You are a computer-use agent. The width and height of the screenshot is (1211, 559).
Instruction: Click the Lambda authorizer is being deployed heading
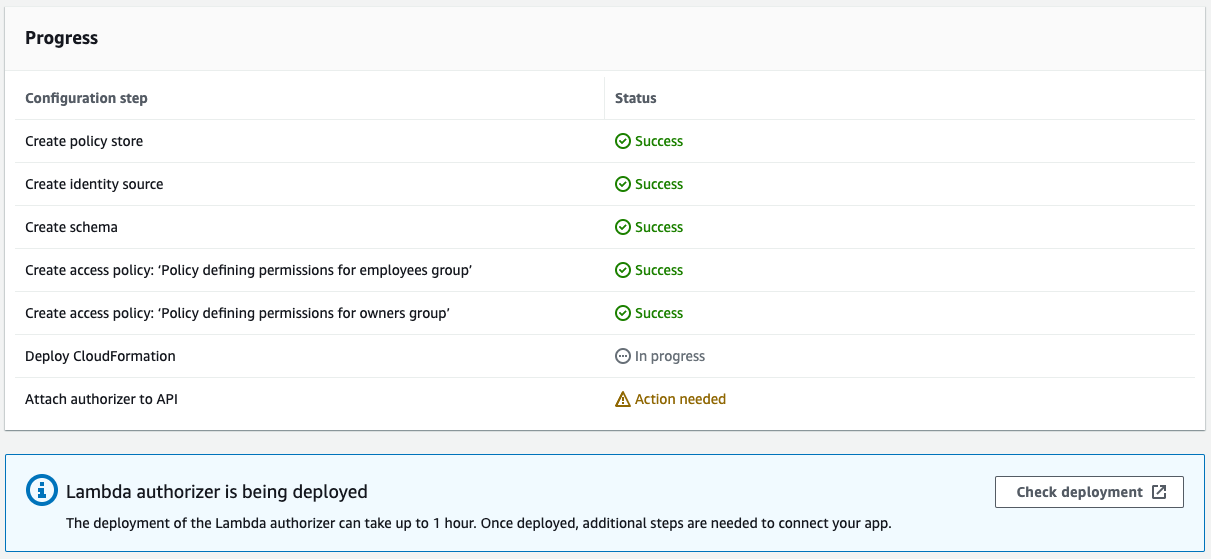217,491
